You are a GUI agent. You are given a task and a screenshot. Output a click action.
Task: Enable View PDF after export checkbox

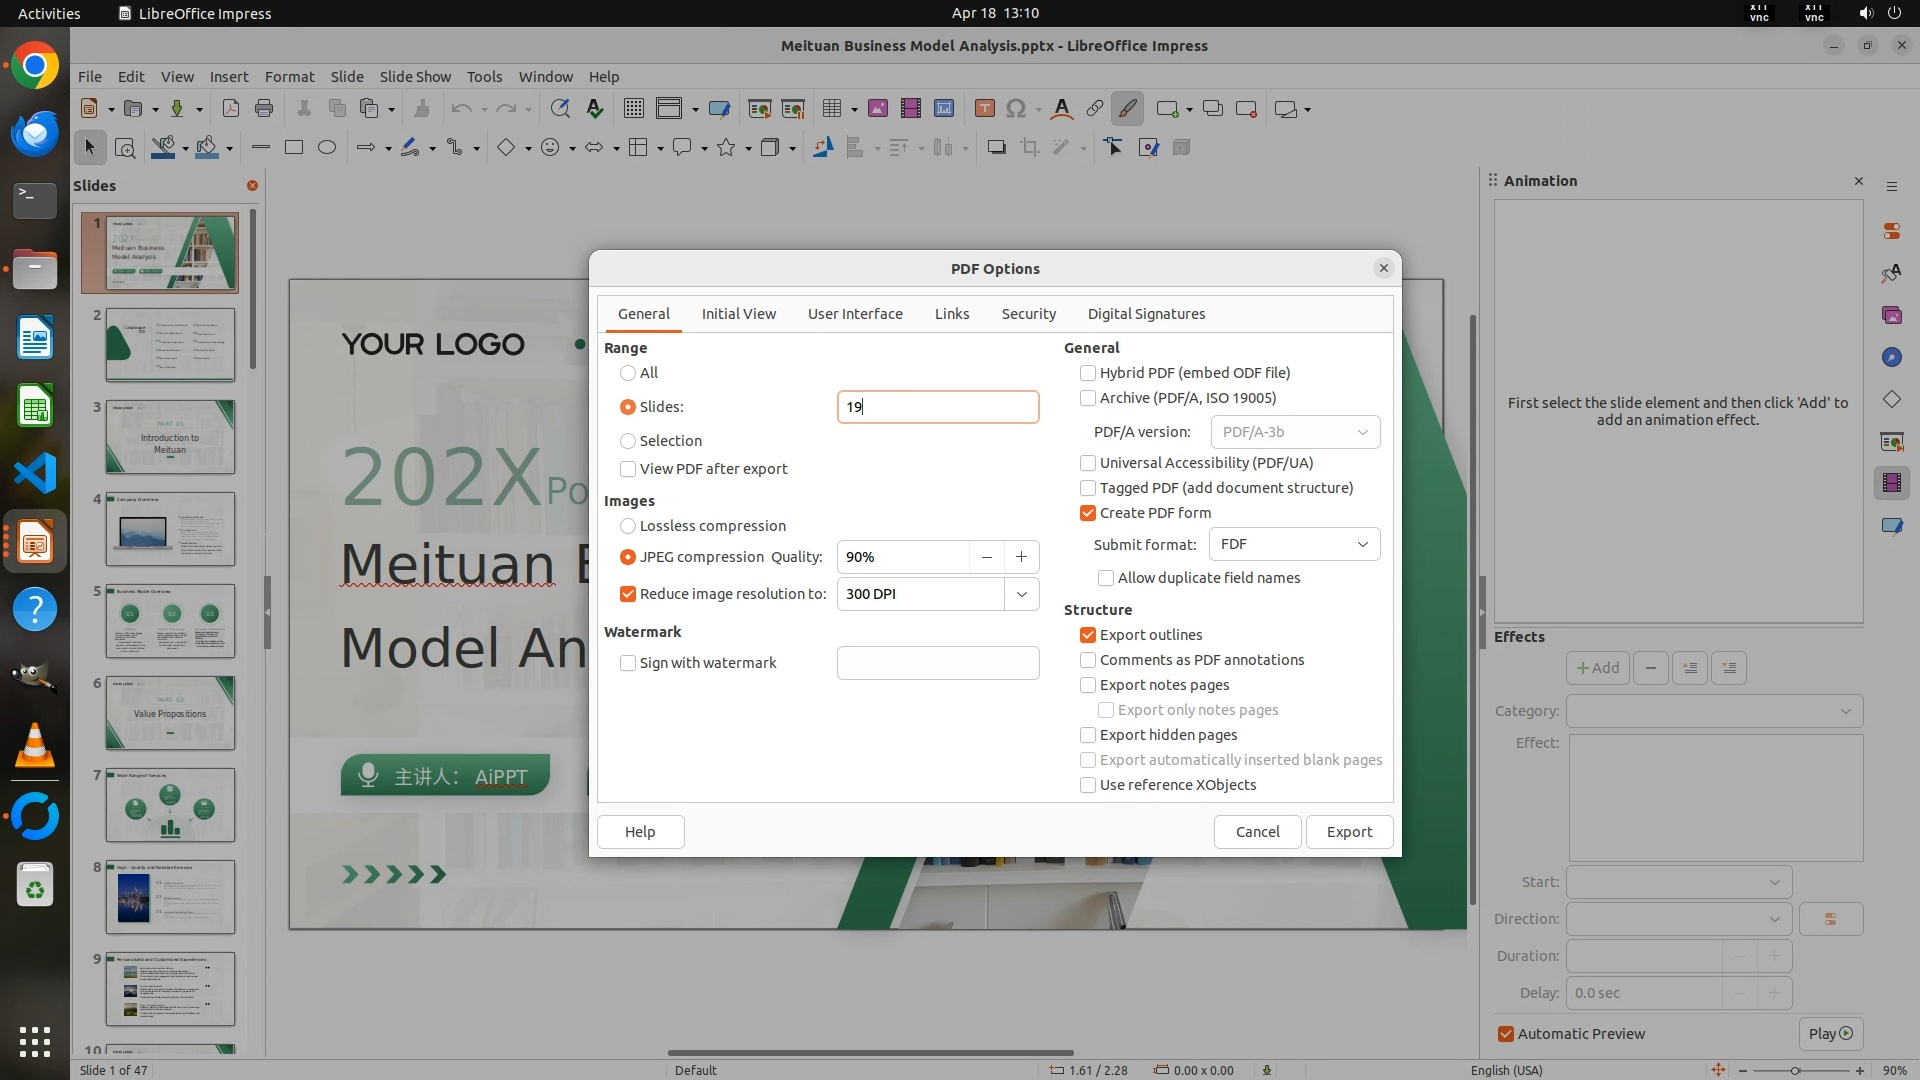(x=628, y=469)
